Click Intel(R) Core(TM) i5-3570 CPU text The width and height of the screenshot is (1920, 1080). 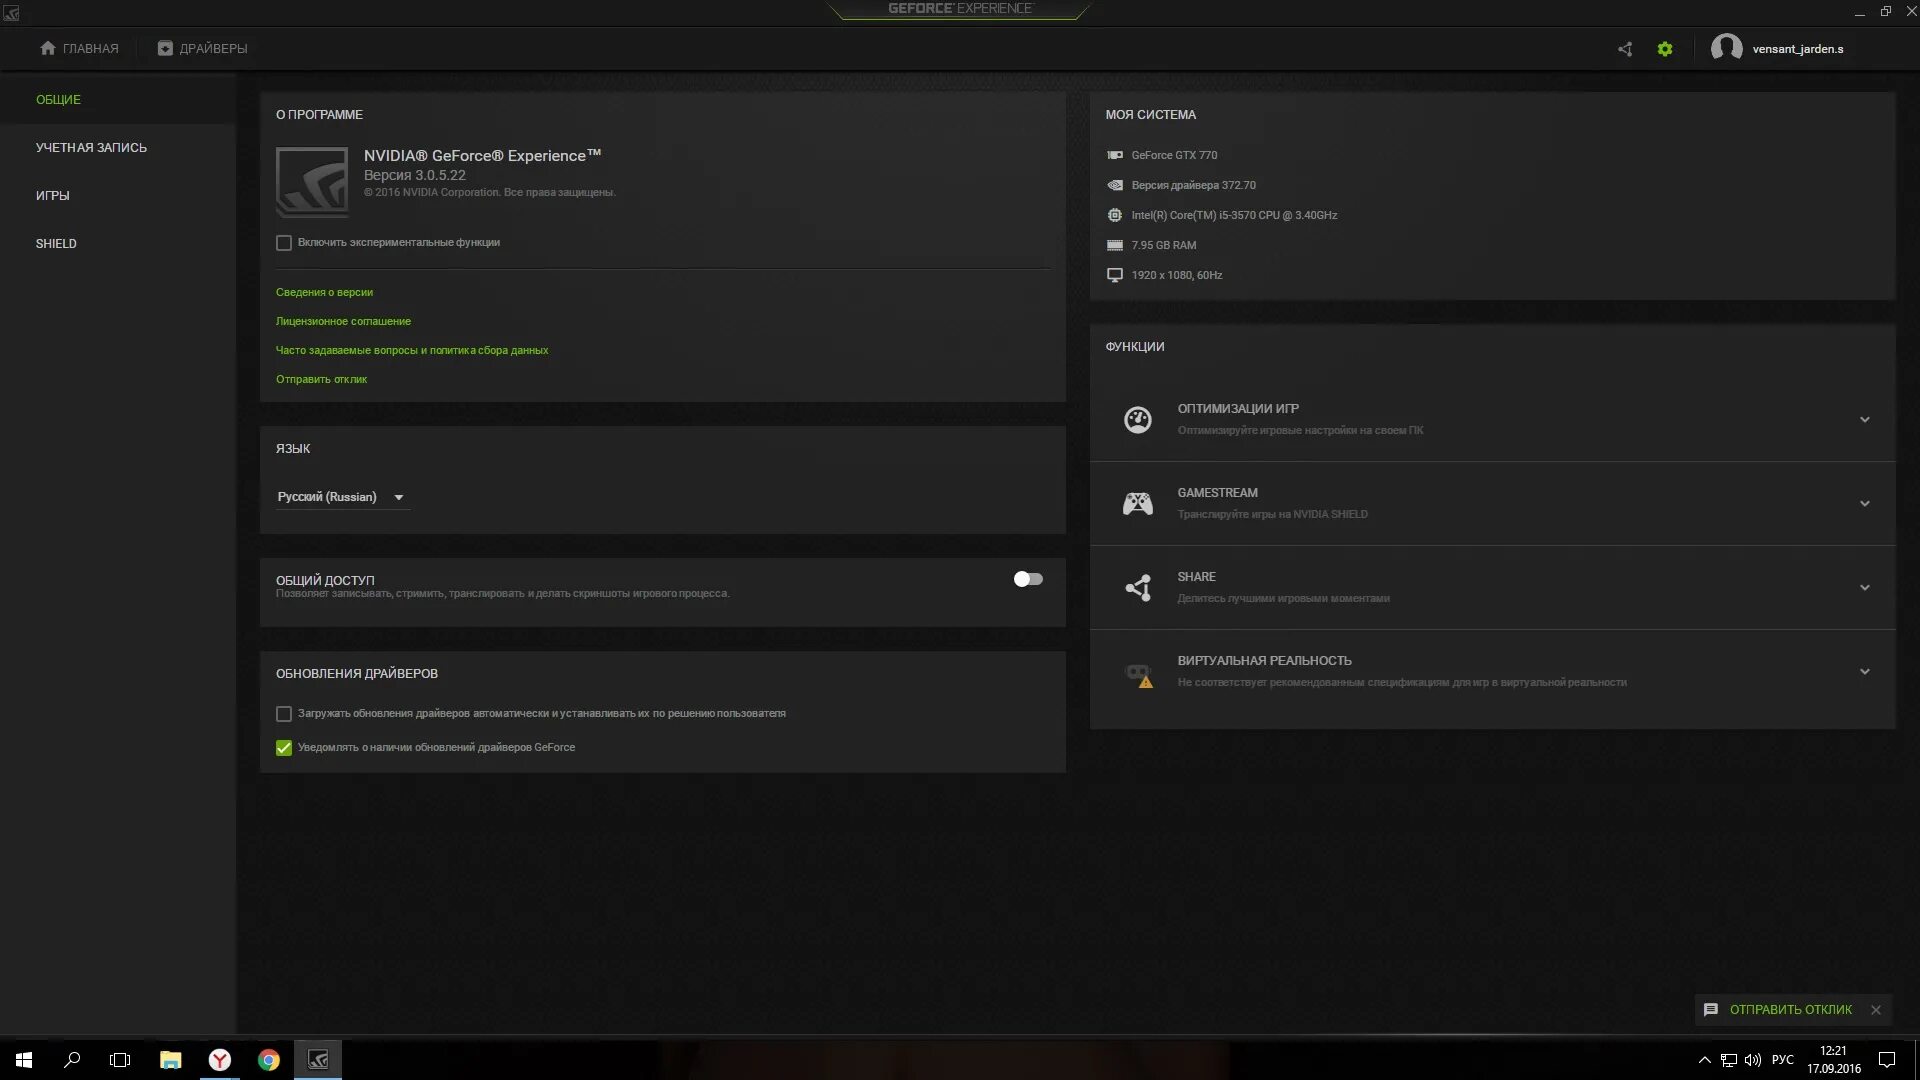pyautogui.click(x=1234, y=215)
